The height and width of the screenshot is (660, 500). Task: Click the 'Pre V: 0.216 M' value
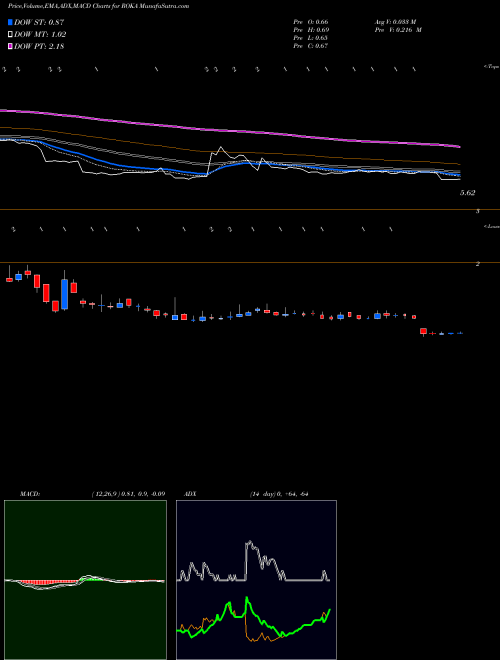click(x=398, y=30)
